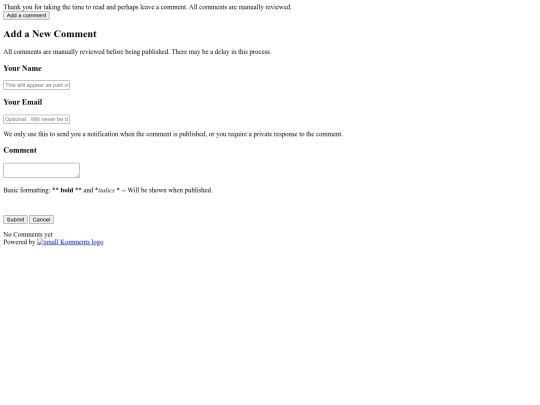Click the "Powered by" text
The height and width of the screenshot is (405, 540).
19,242
